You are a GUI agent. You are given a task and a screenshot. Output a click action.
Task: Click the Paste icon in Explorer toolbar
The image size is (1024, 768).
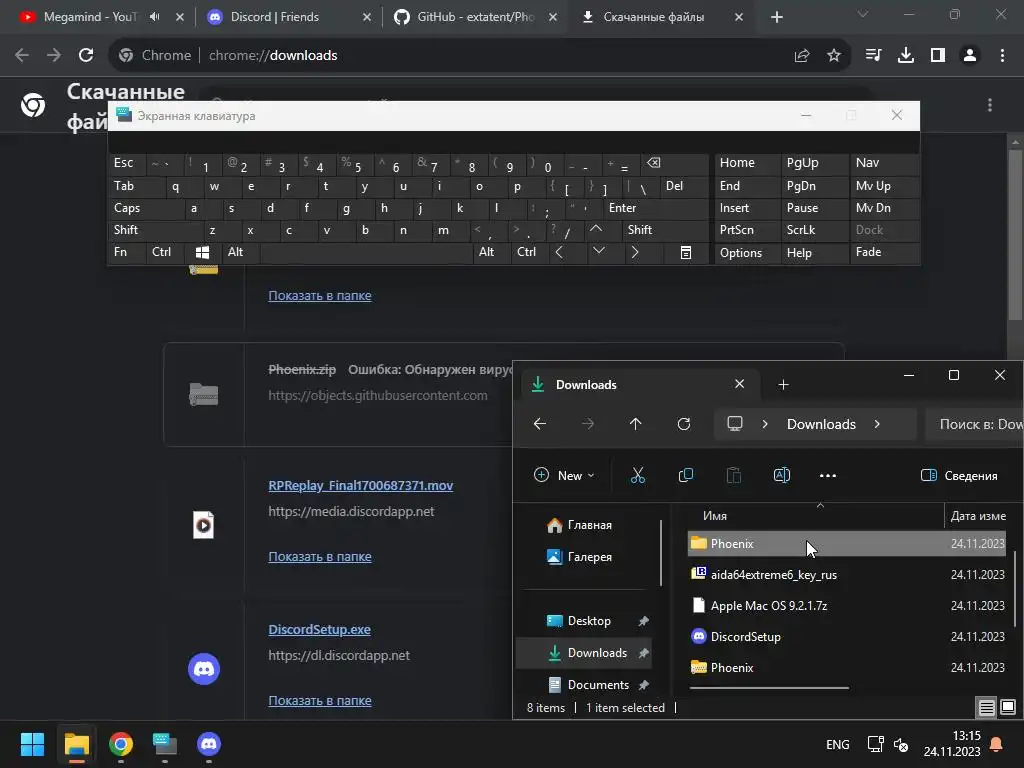coord(734,475)
